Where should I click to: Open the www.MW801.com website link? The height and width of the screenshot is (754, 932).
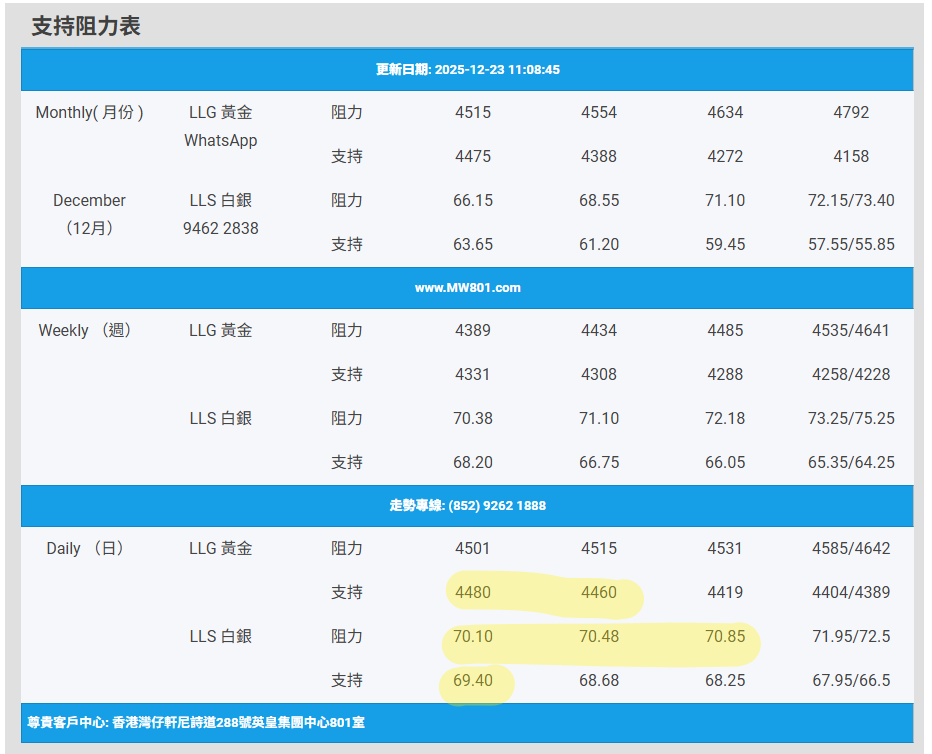[467, 288]
